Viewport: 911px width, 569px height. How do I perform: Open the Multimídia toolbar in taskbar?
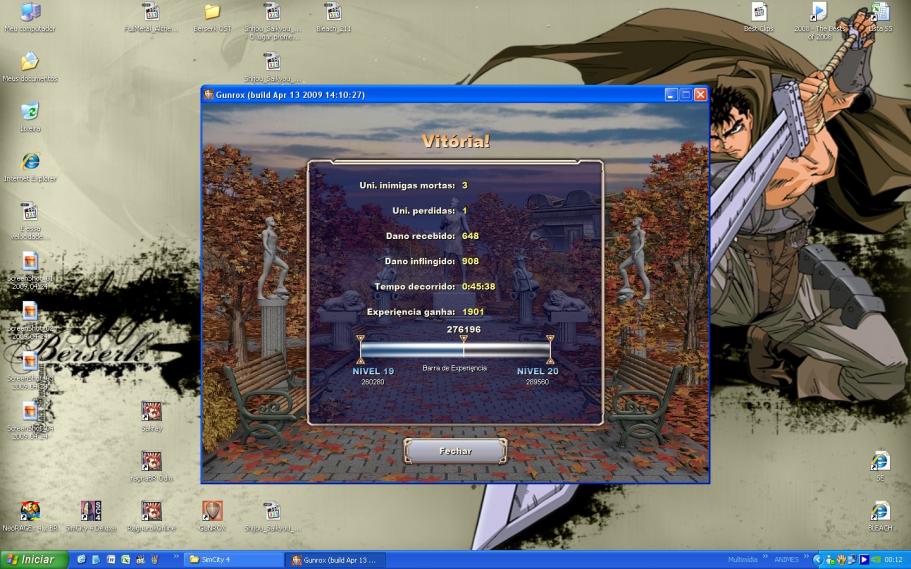[742, 560]
